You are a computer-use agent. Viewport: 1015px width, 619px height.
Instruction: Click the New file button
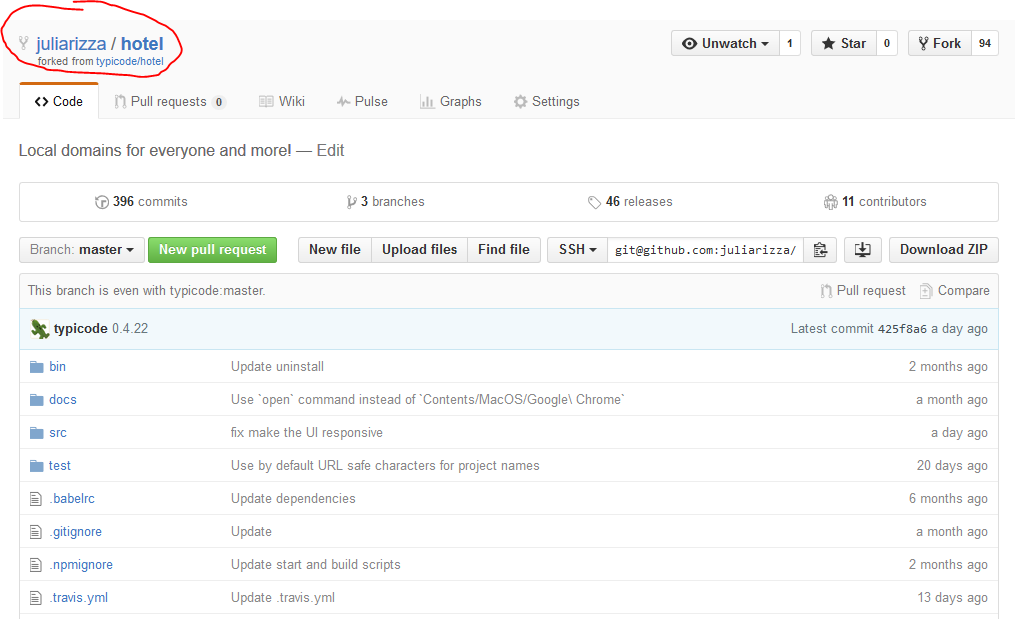335,250
